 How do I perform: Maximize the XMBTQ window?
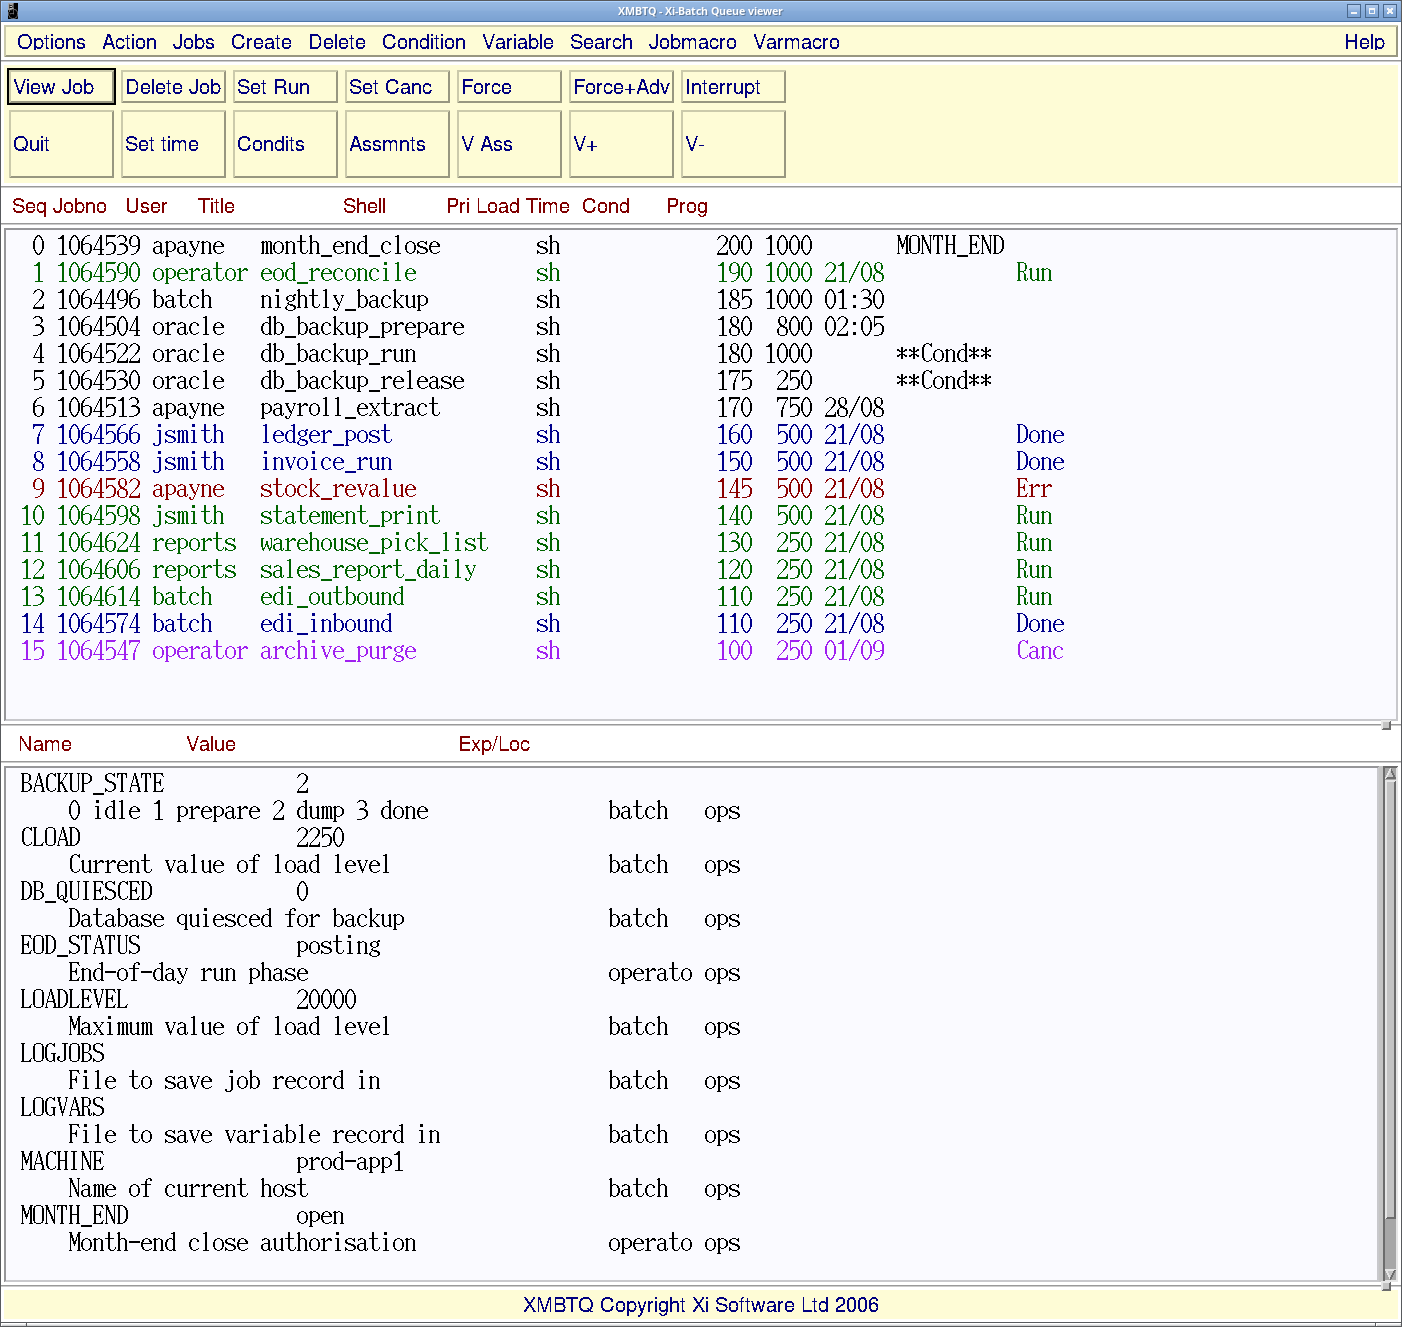[x=1372, y=11]
